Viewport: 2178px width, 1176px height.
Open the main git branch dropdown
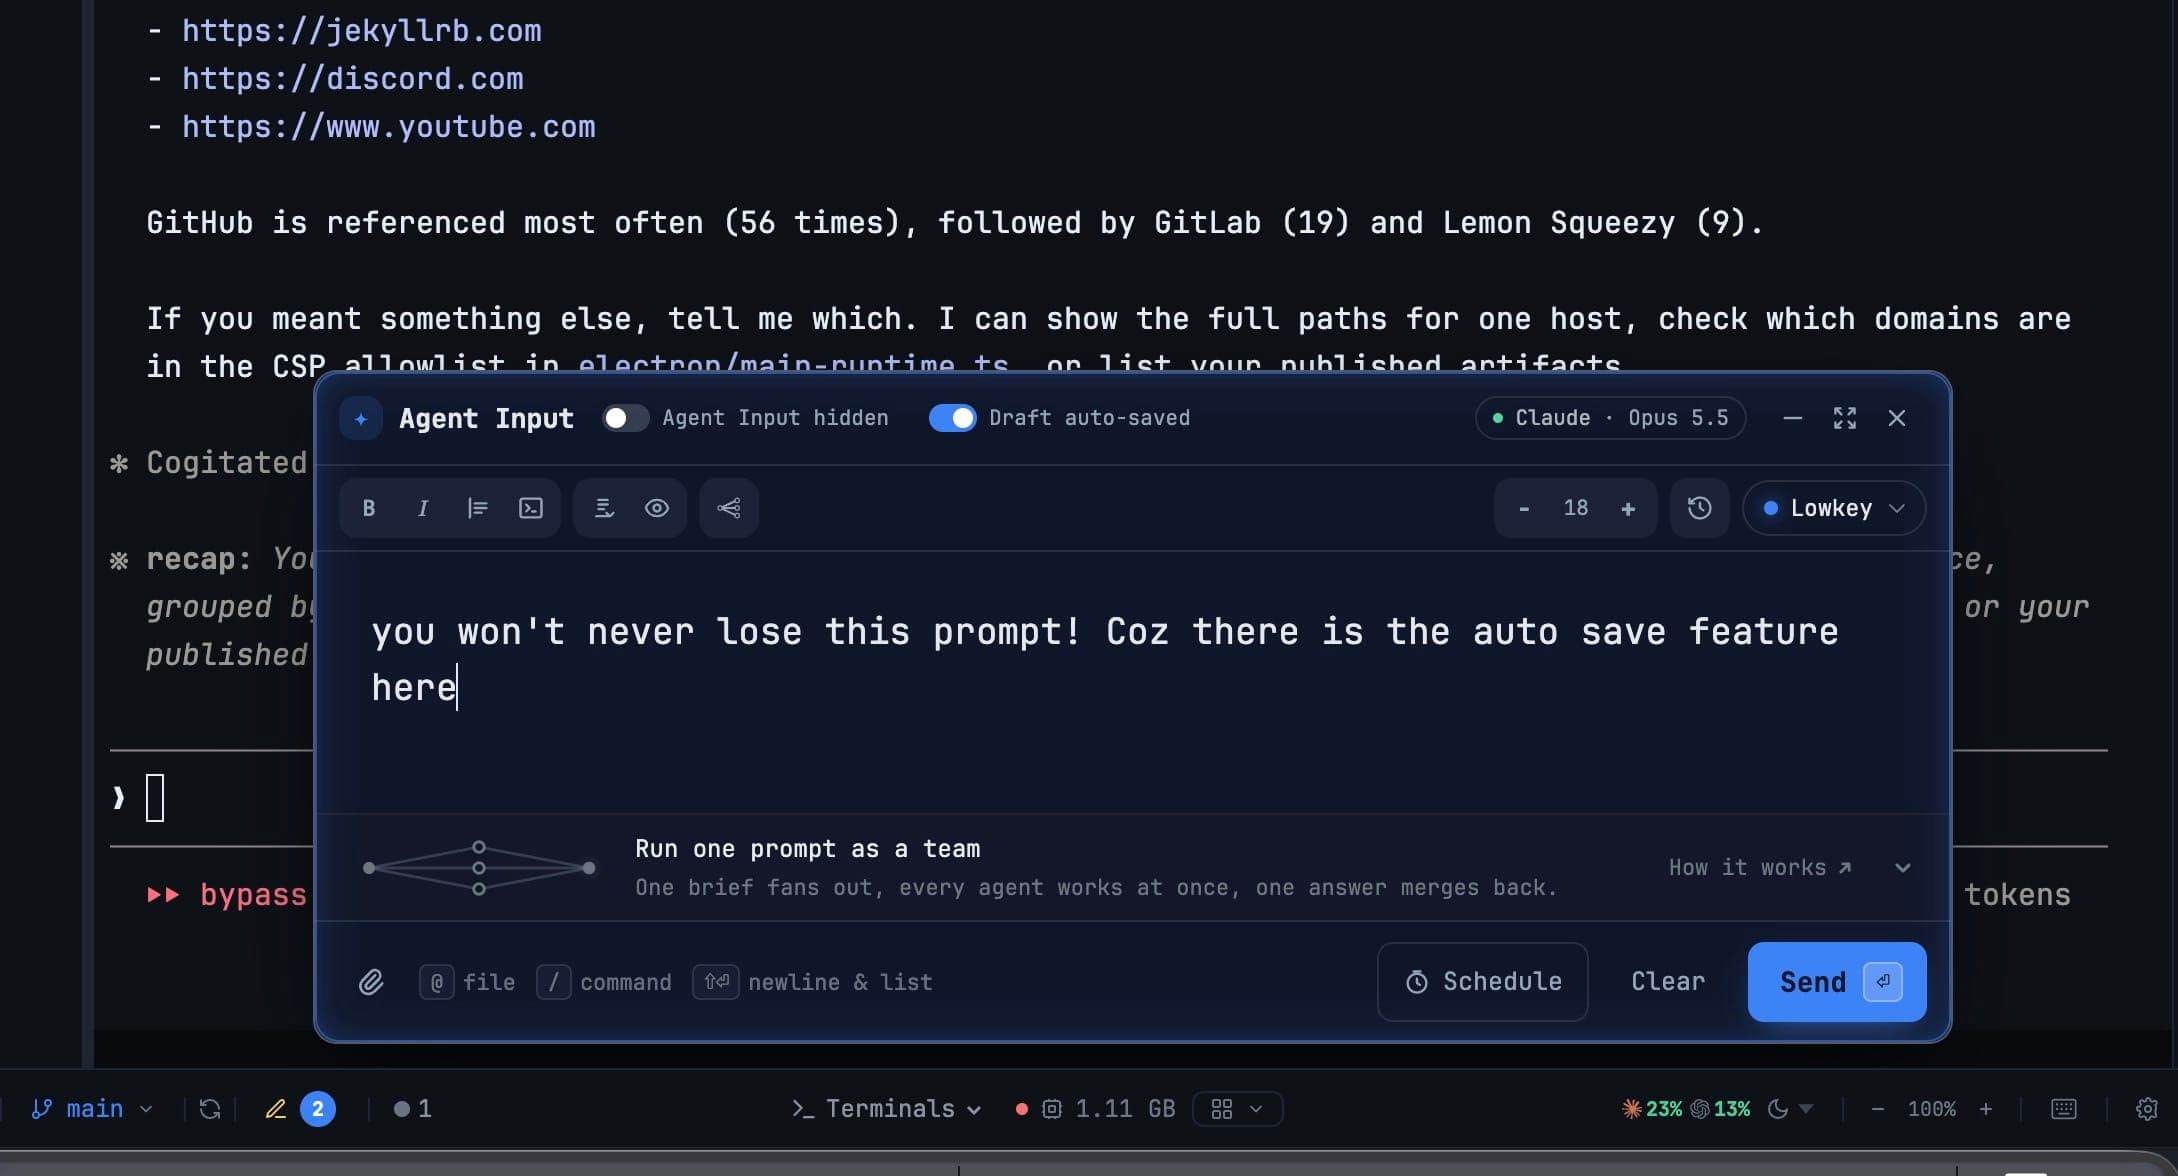91,1109
